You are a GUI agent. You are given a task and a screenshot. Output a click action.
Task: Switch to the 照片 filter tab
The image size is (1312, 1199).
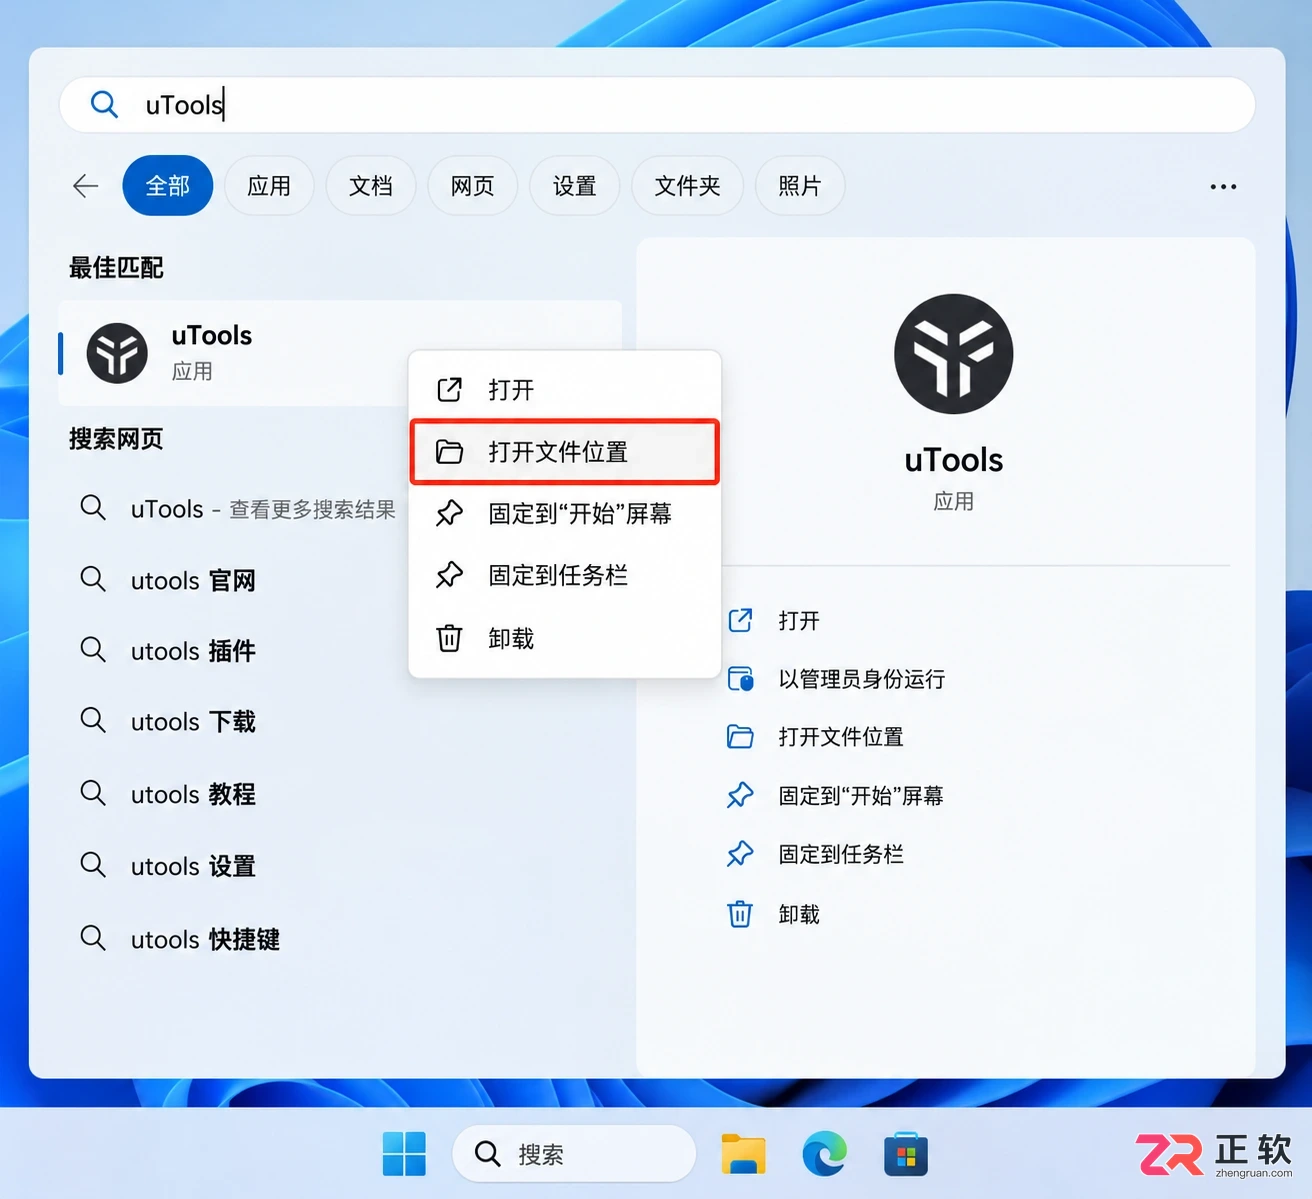[x=800, y=186]
